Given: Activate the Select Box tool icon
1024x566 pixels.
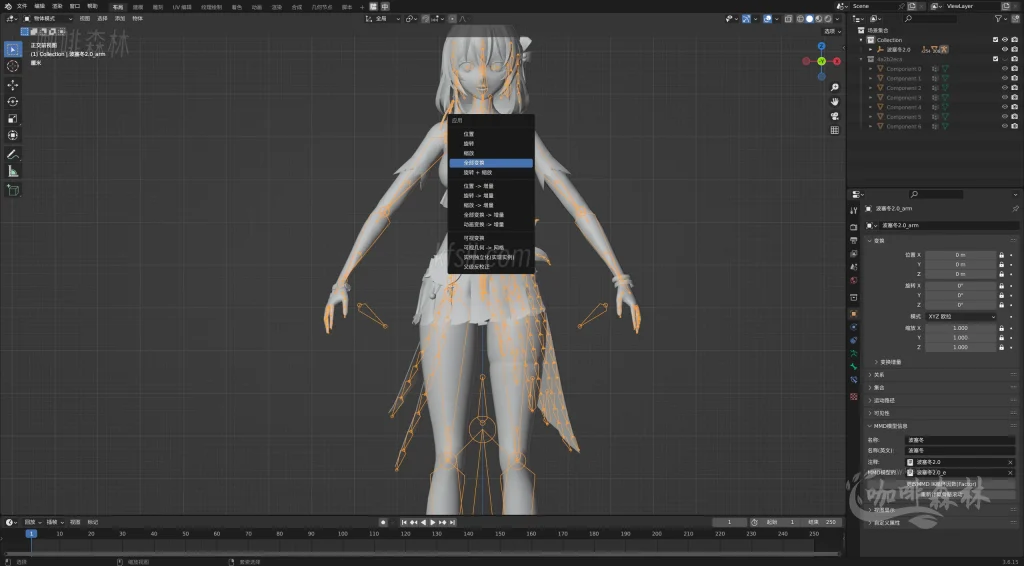Looking at the screenshot, I should click(x=12, y=50).
